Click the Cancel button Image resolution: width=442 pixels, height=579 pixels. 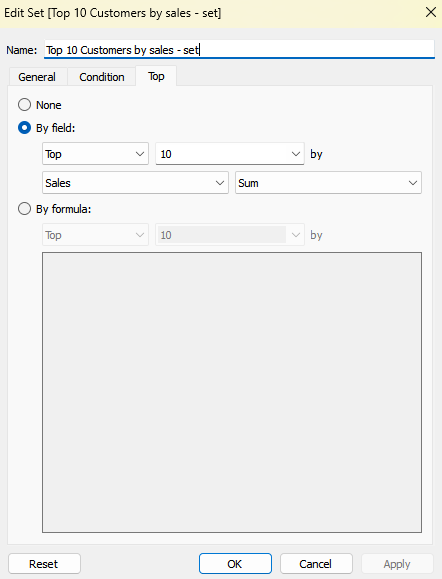coord(316,564)
